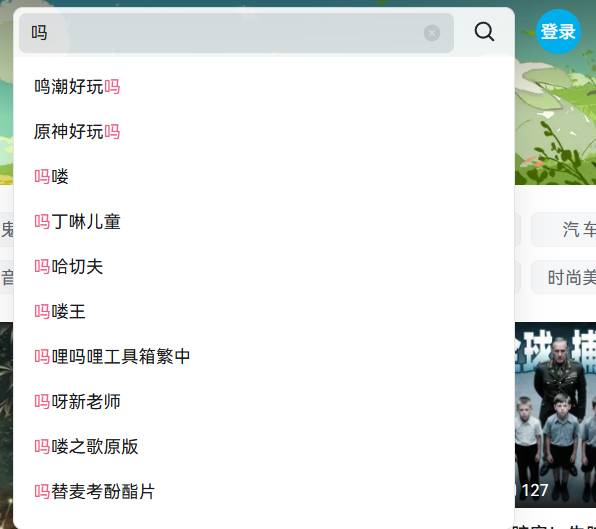Choose the 吗喽 suggestion
This screenshot has width=596, height=529.
(263, 177)
